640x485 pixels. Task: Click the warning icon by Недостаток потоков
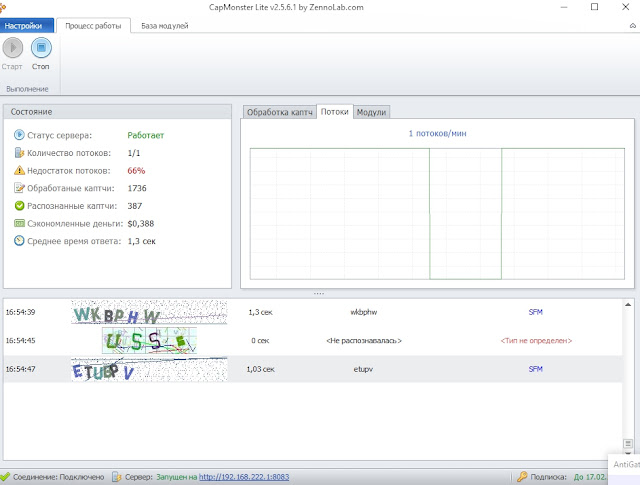[x=19, y=170]
